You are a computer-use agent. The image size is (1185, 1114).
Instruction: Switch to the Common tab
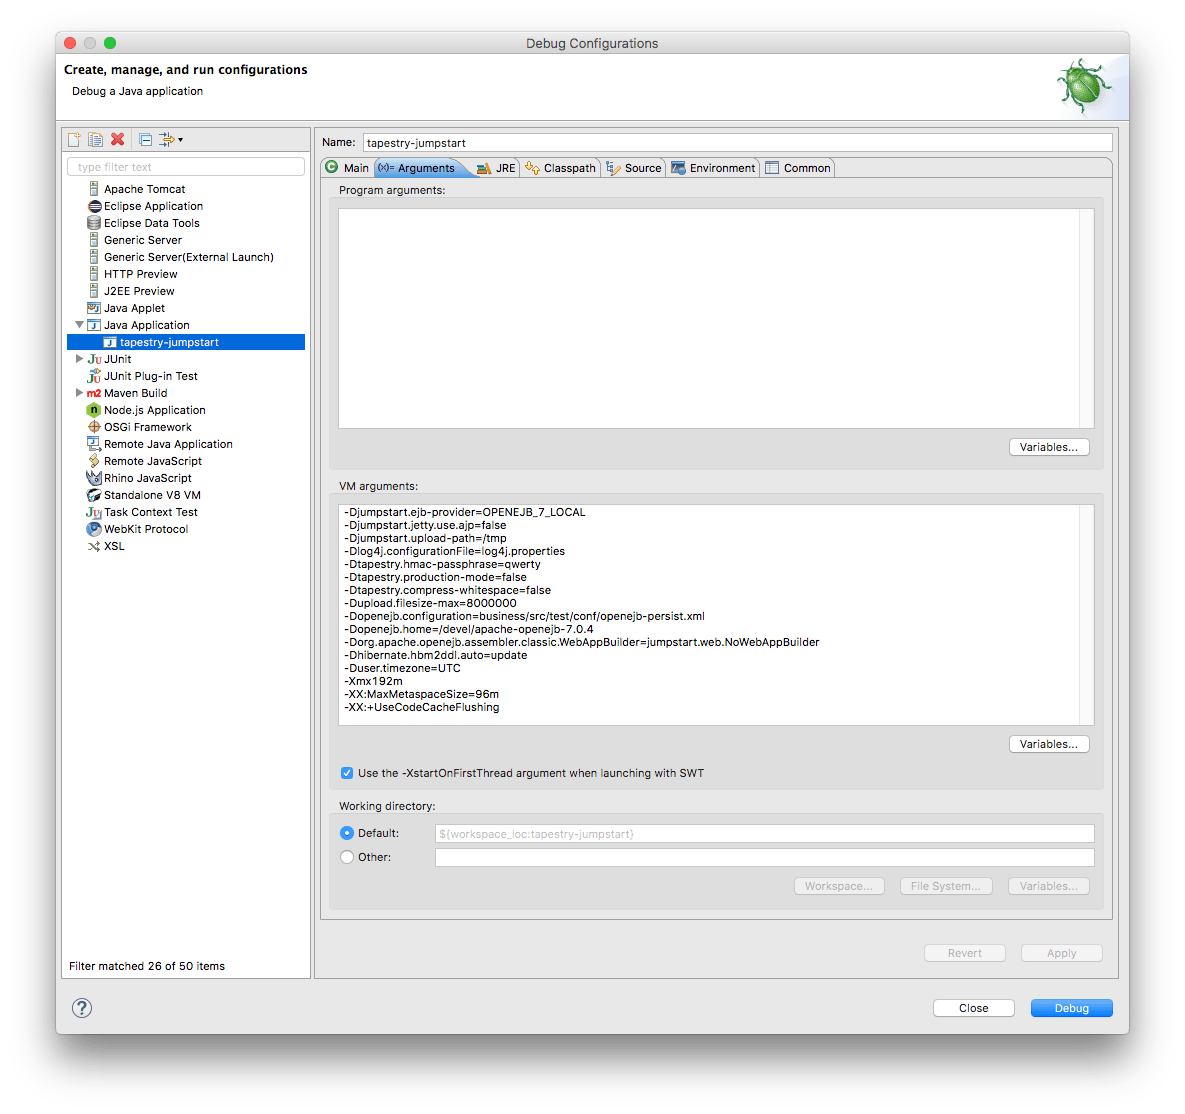point(798,168)
